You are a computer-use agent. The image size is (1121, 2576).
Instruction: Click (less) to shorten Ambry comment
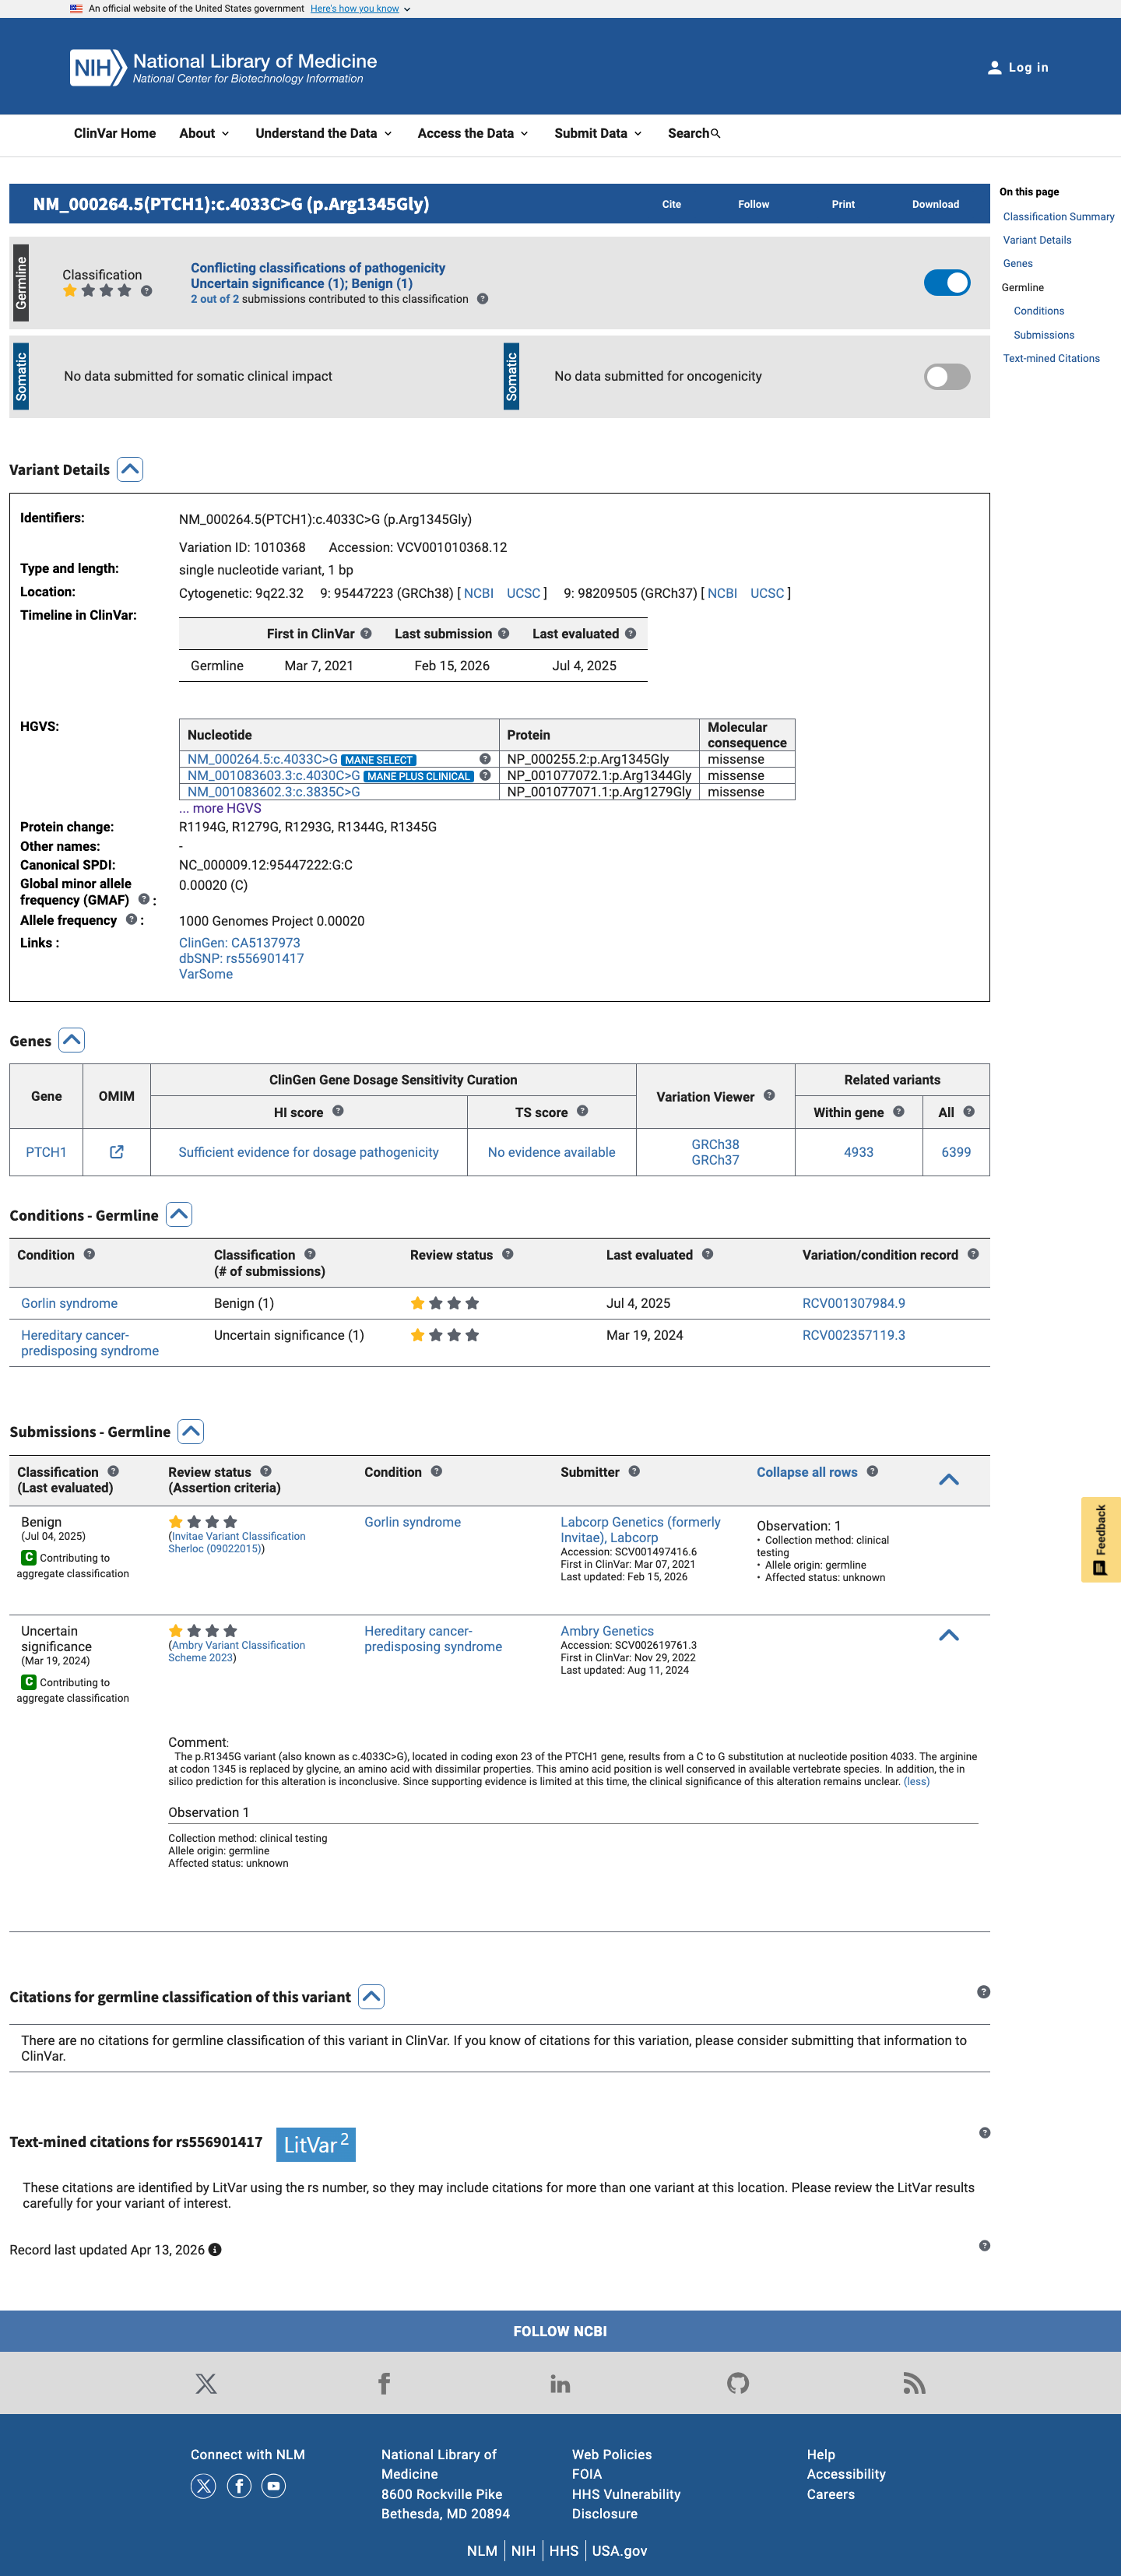coord(916,1782)
